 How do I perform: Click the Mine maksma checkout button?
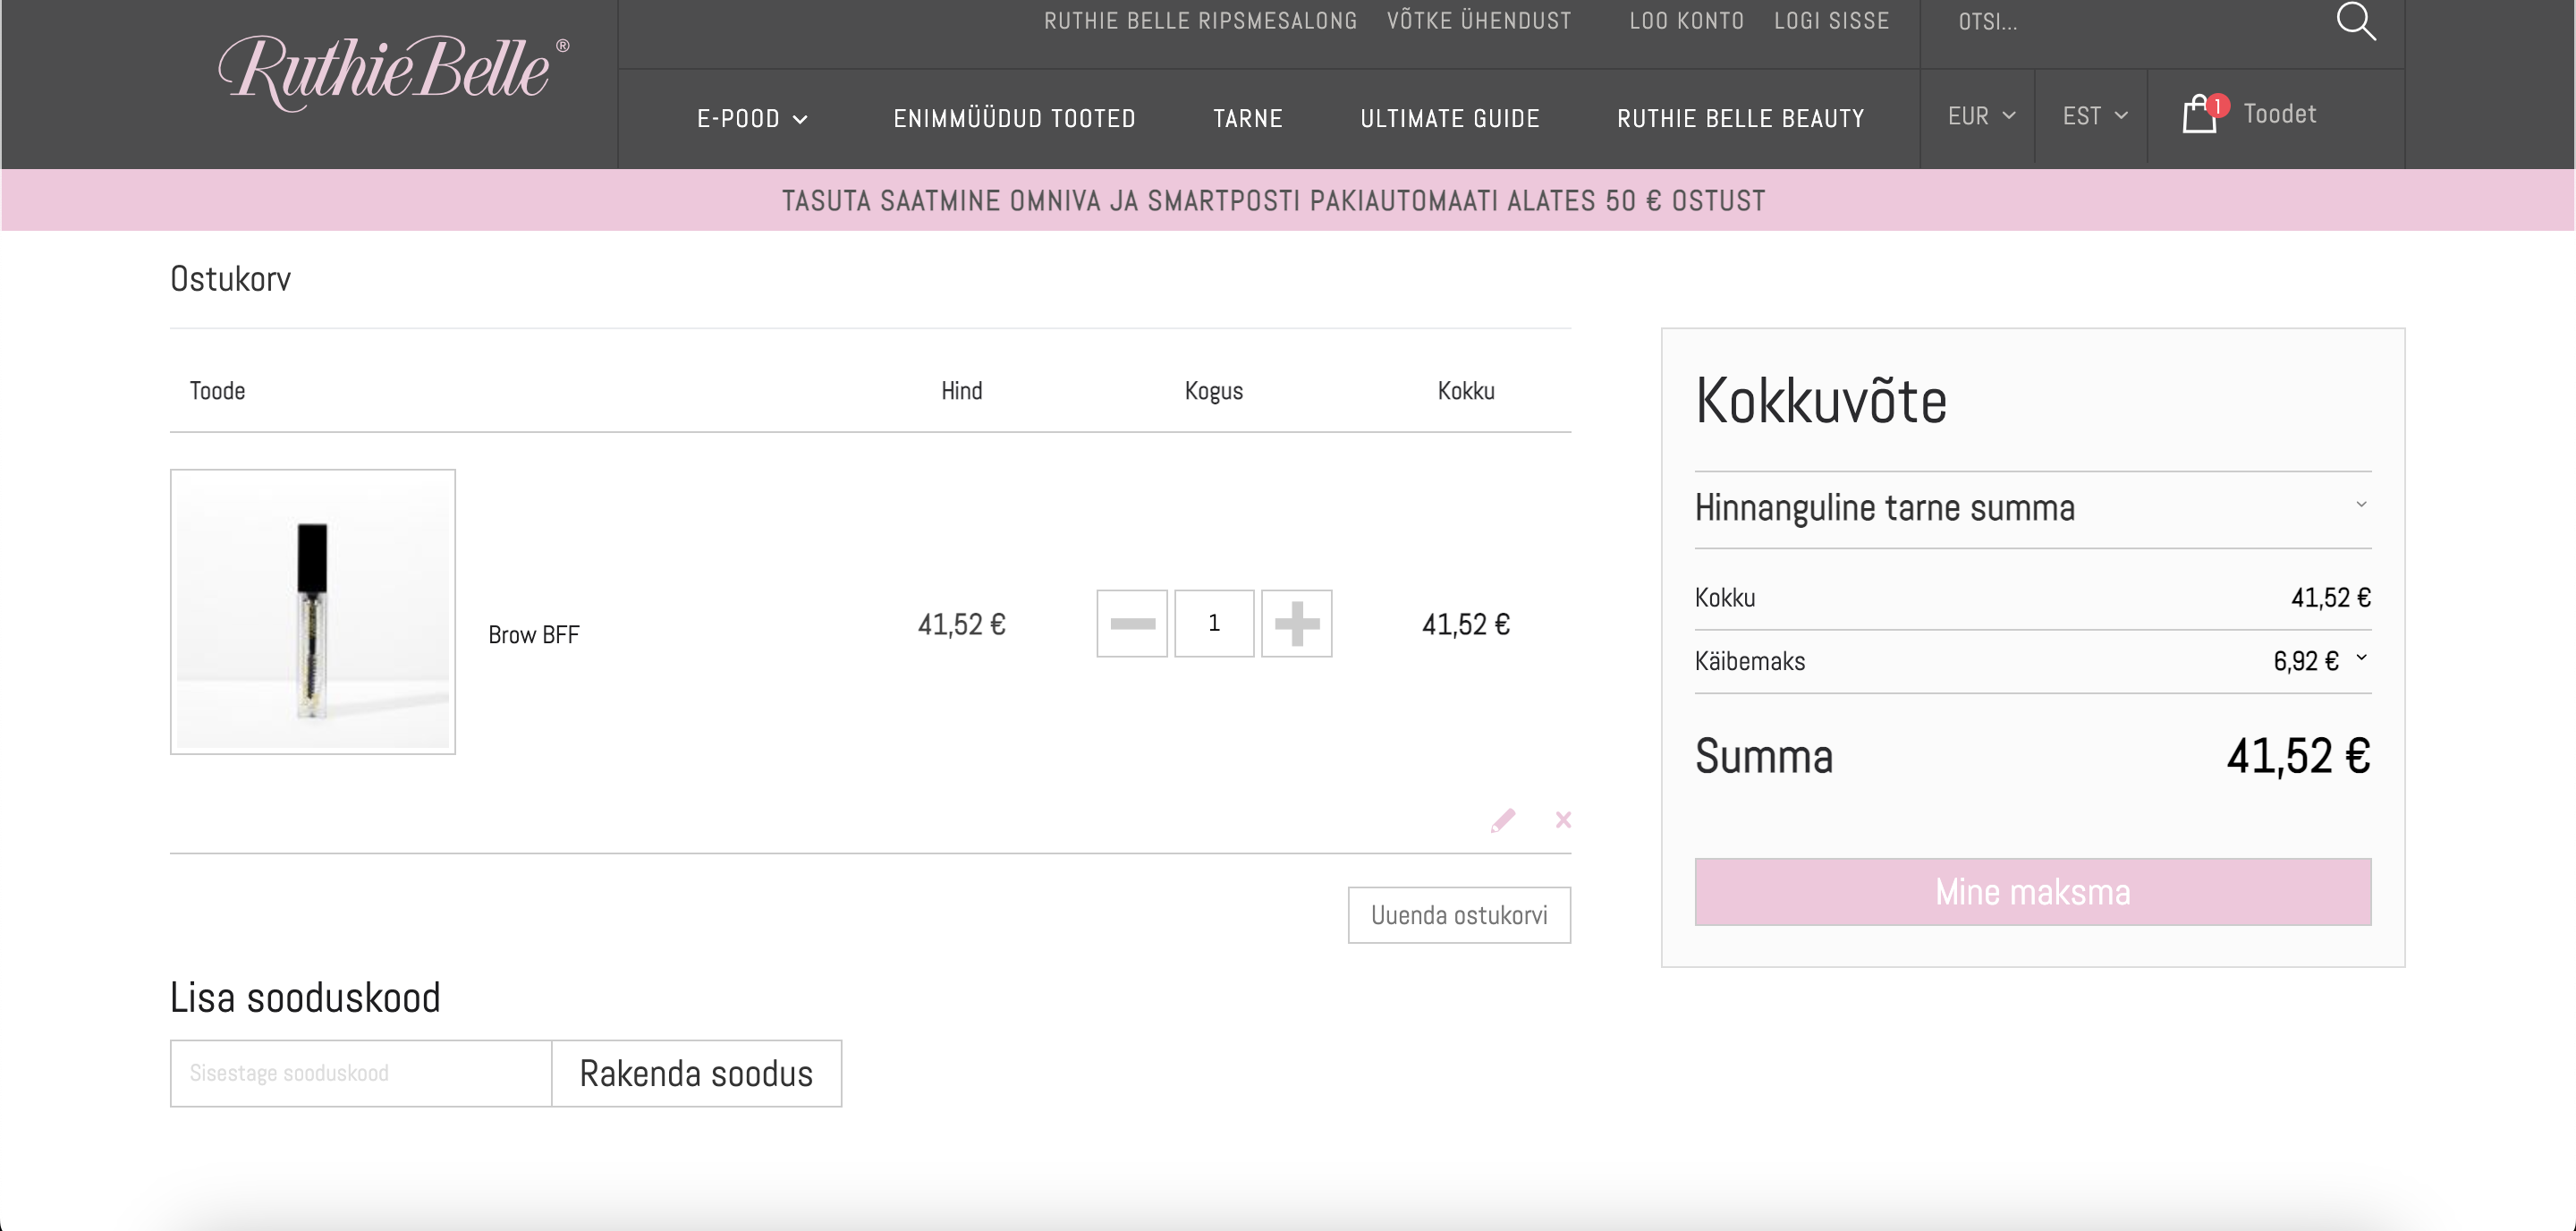coord(2032,891)
